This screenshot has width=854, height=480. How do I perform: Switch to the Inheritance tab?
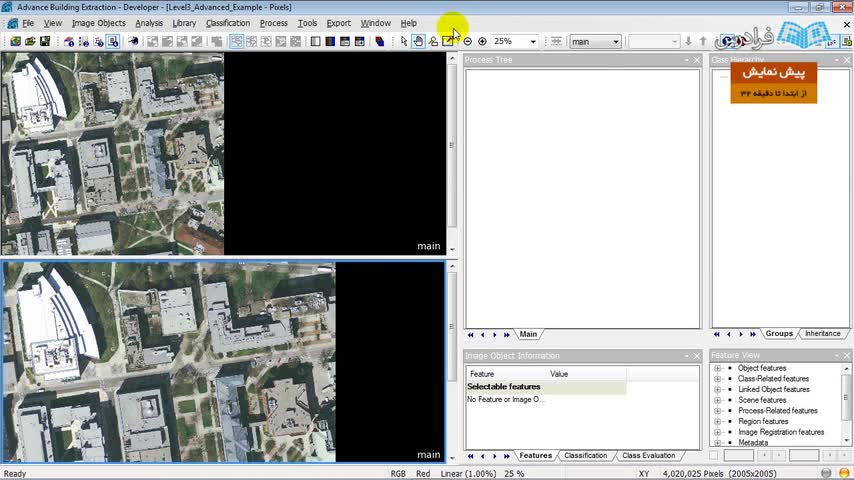(822, 334)
